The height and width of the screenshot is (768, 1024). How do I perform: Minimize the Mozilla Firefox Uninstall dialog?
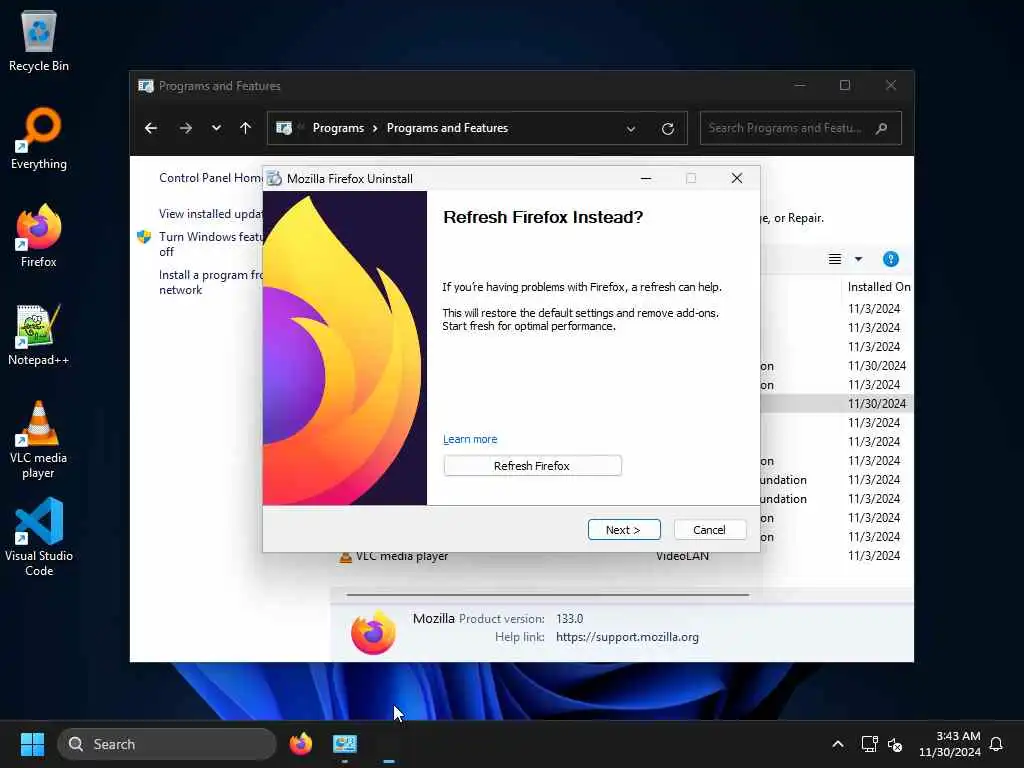coord(646,178)
